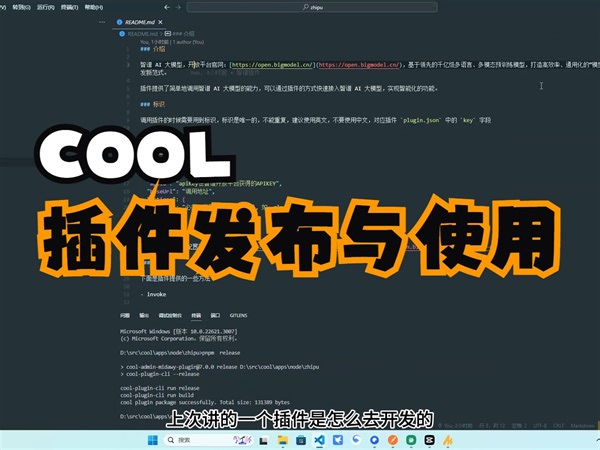
Task: Click 'Total size: 131389 bytes' terminal line
Action: (x=254, y=403)
